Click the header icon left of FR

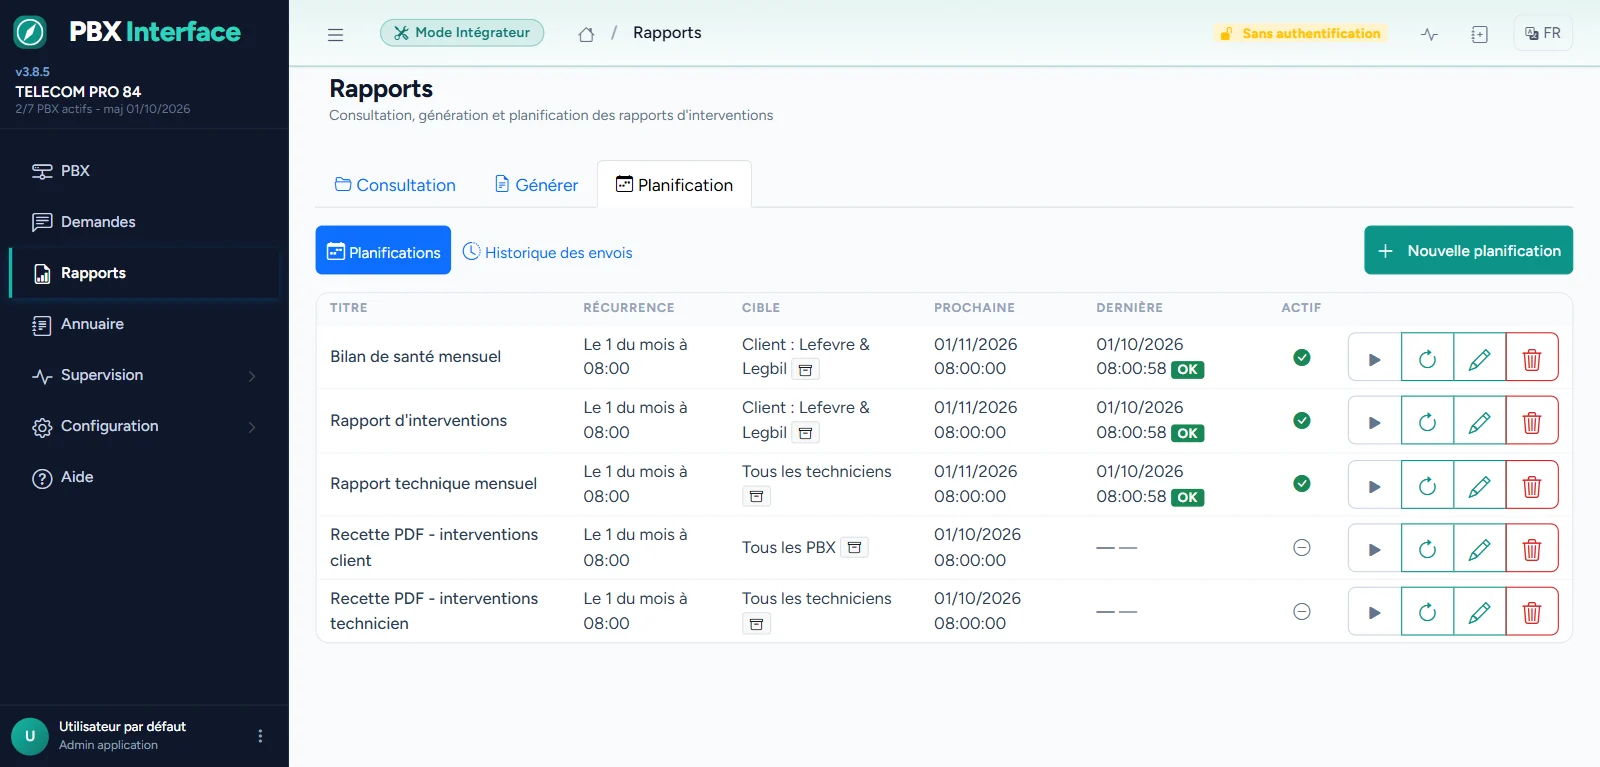click(1480, 34)
